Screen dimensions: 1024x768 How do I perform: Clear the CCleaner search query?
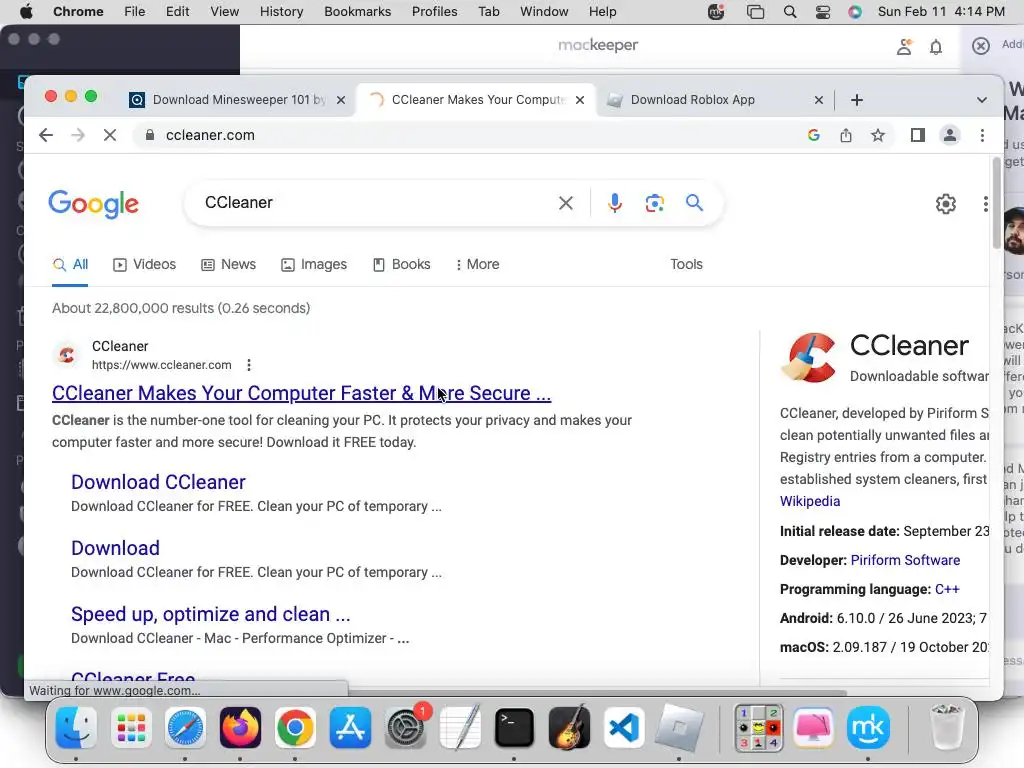pyautogui.click(x=566, y=203)
